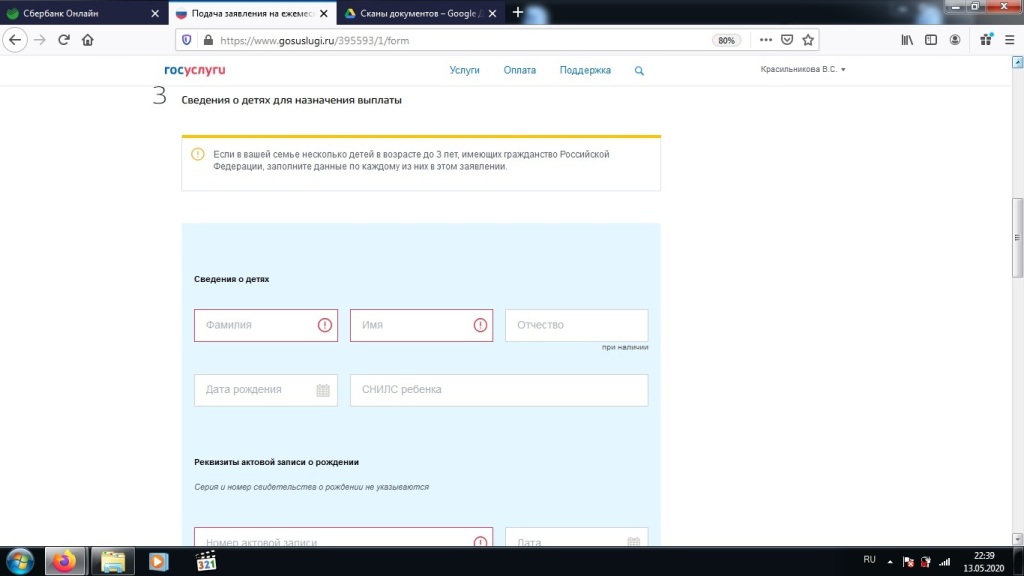Open the Услуги navigation link
This screenshot has height=576, width=1024.
(464, 71)
